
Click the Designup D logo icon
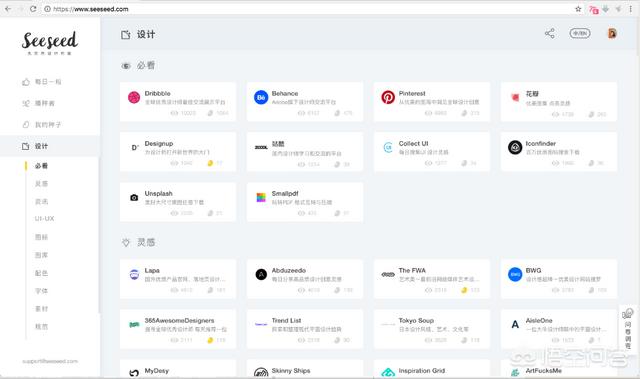(135, 147)
